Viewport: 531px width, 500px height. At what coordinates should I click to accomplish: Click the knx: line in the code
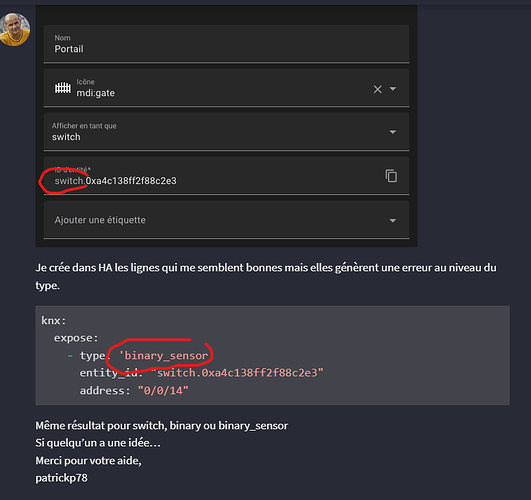click(54, 320)
